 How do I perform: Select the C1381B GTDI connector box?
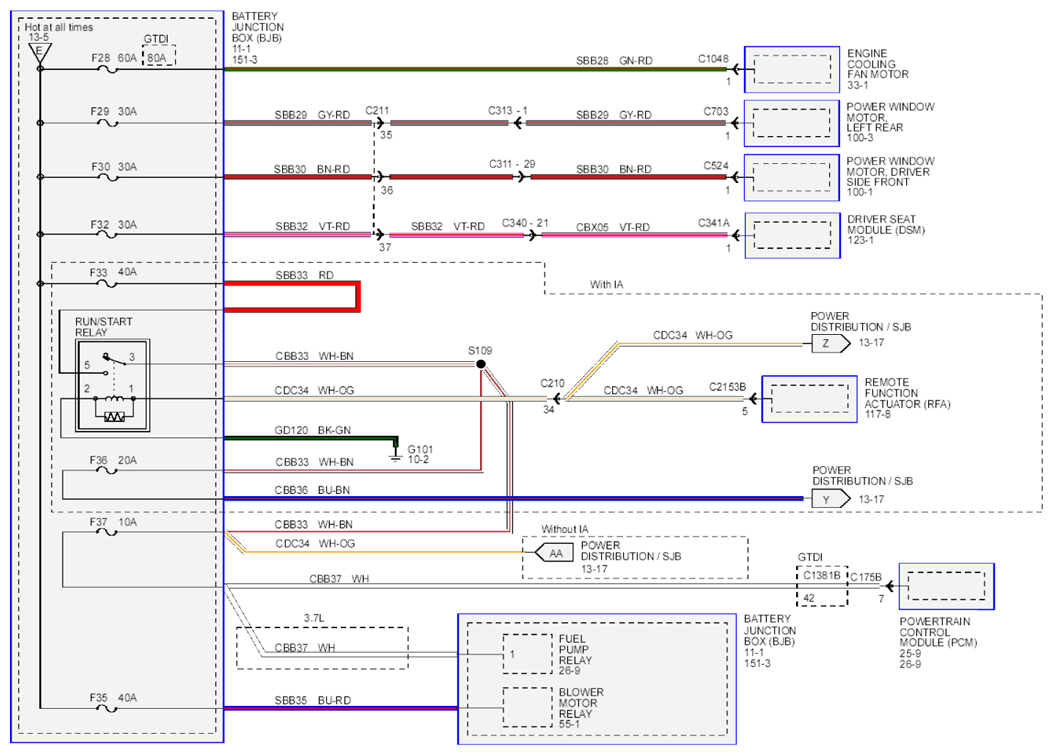tap(822, 586)
